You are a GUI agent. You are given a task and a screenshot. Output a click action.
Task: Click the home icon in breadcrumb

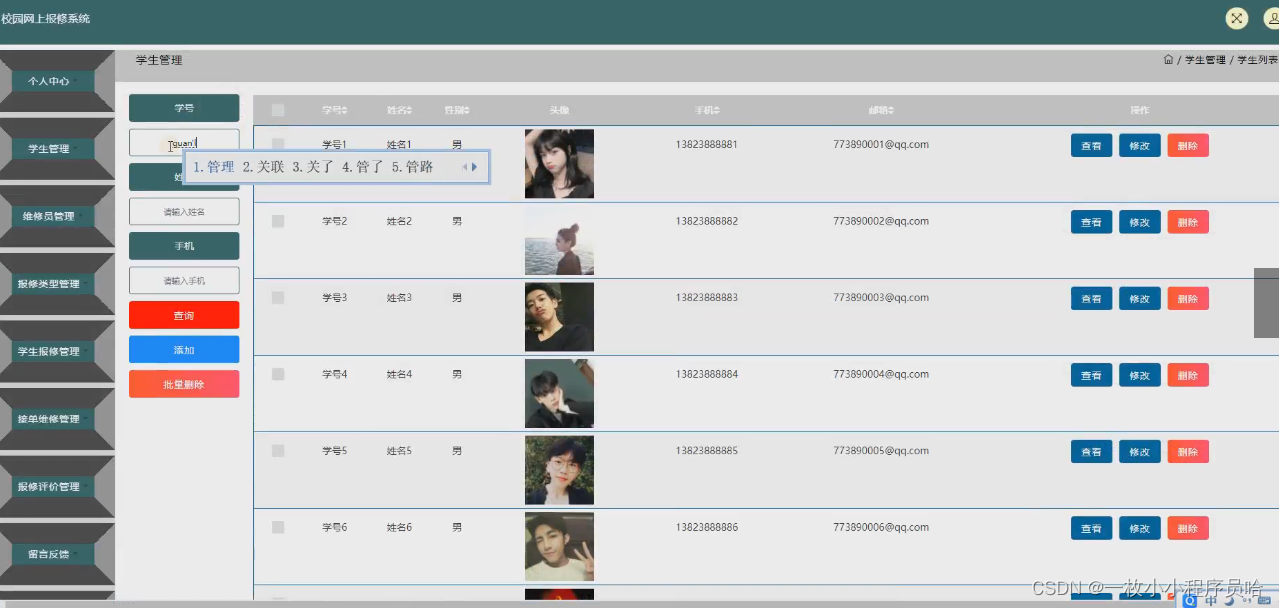(x=1168, y=60)
